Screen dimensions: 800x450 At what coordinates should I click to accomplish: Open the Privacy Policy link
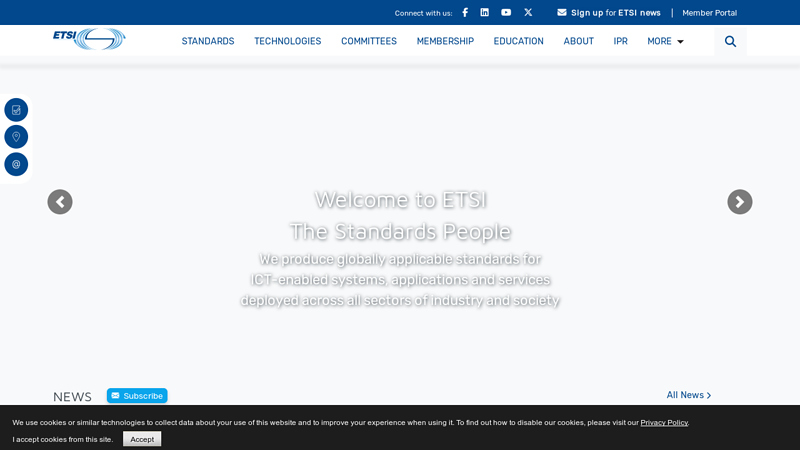click(664, 422)
